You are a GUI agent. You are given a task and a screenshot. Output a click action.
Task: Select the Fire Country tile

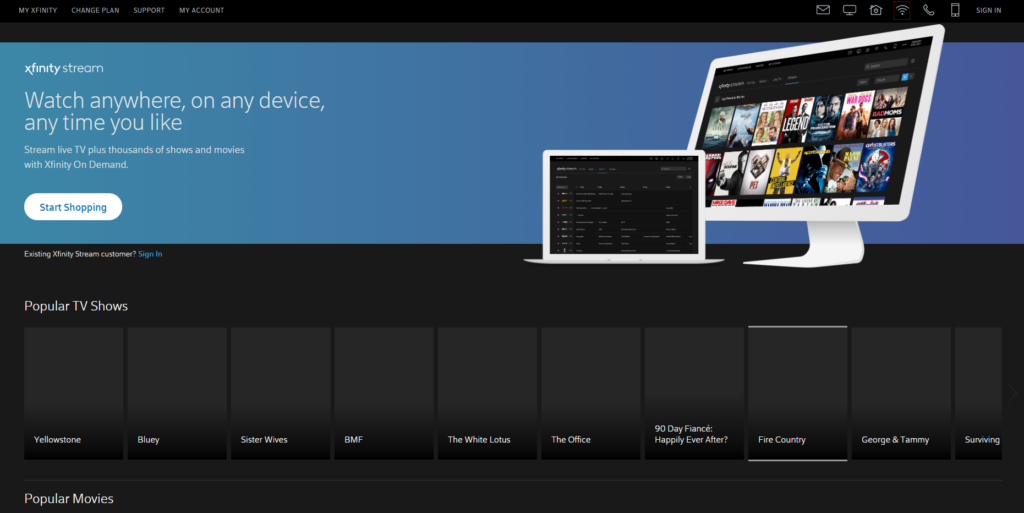pos(797,394)
